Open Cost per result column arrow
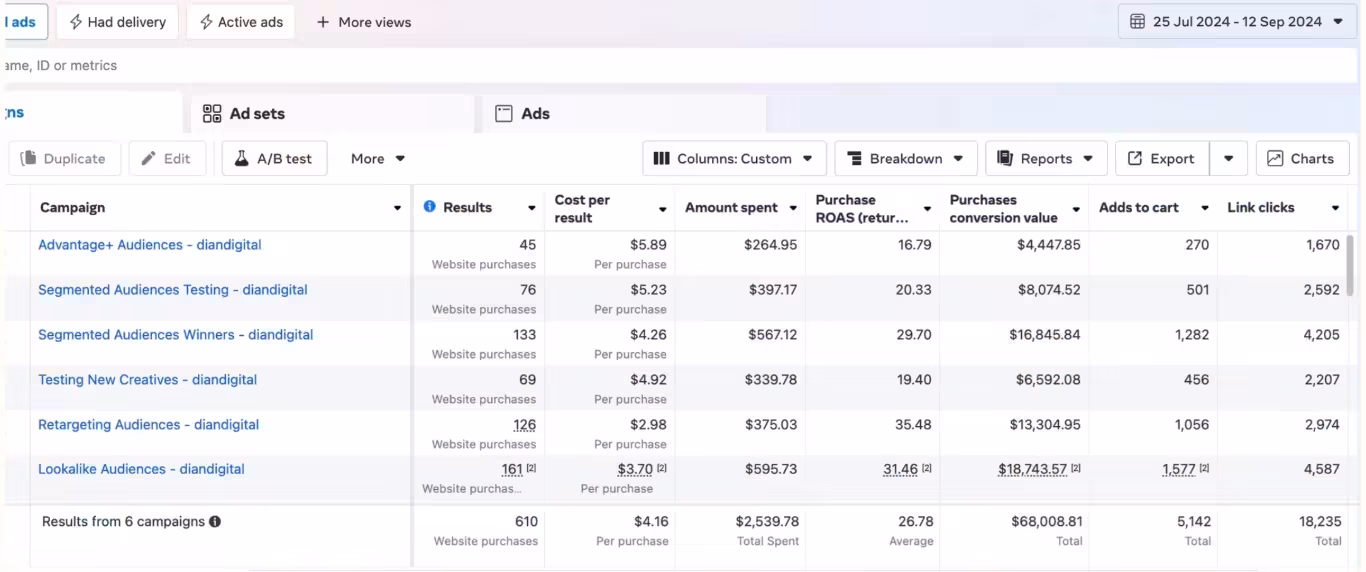The height and width of the screenshot is (572, 1366). click(662, 208)
